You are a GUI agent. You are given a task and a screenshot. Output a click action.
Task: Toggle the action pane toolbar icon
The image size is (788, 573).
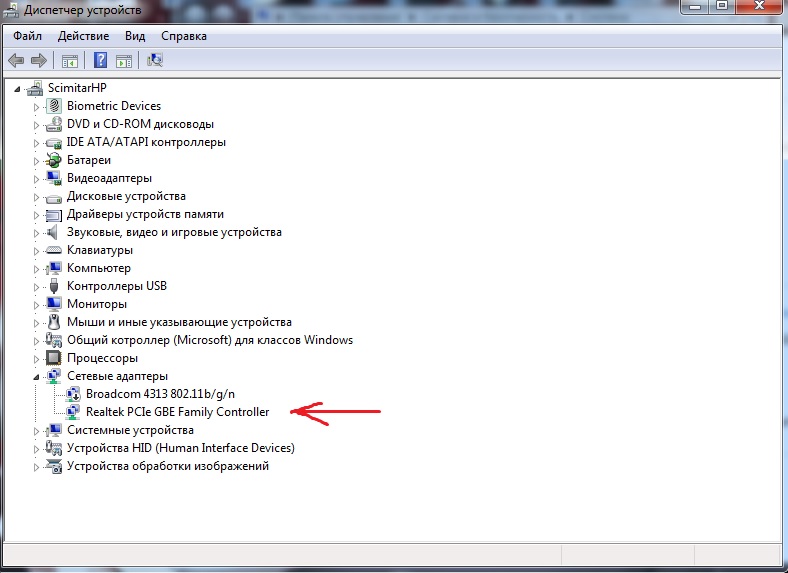coord(124,61)
